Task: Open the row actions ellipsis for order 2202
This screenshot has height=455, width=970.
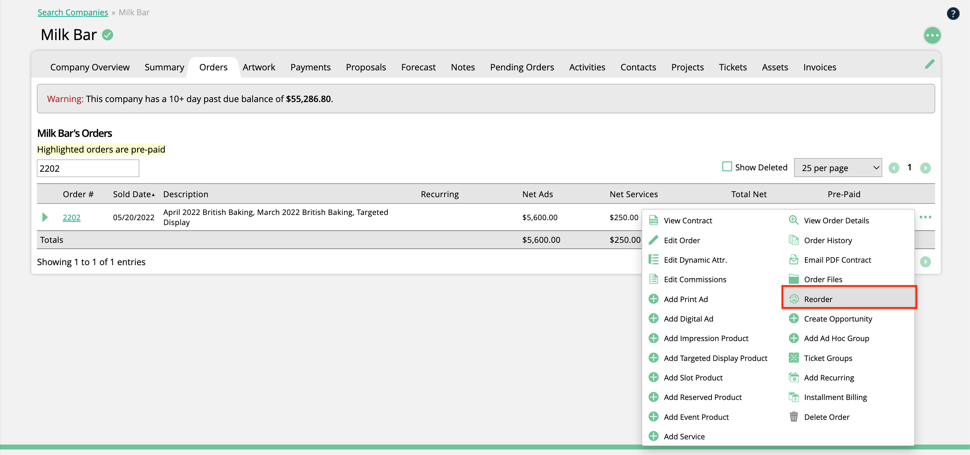Action: click(925, 217)
